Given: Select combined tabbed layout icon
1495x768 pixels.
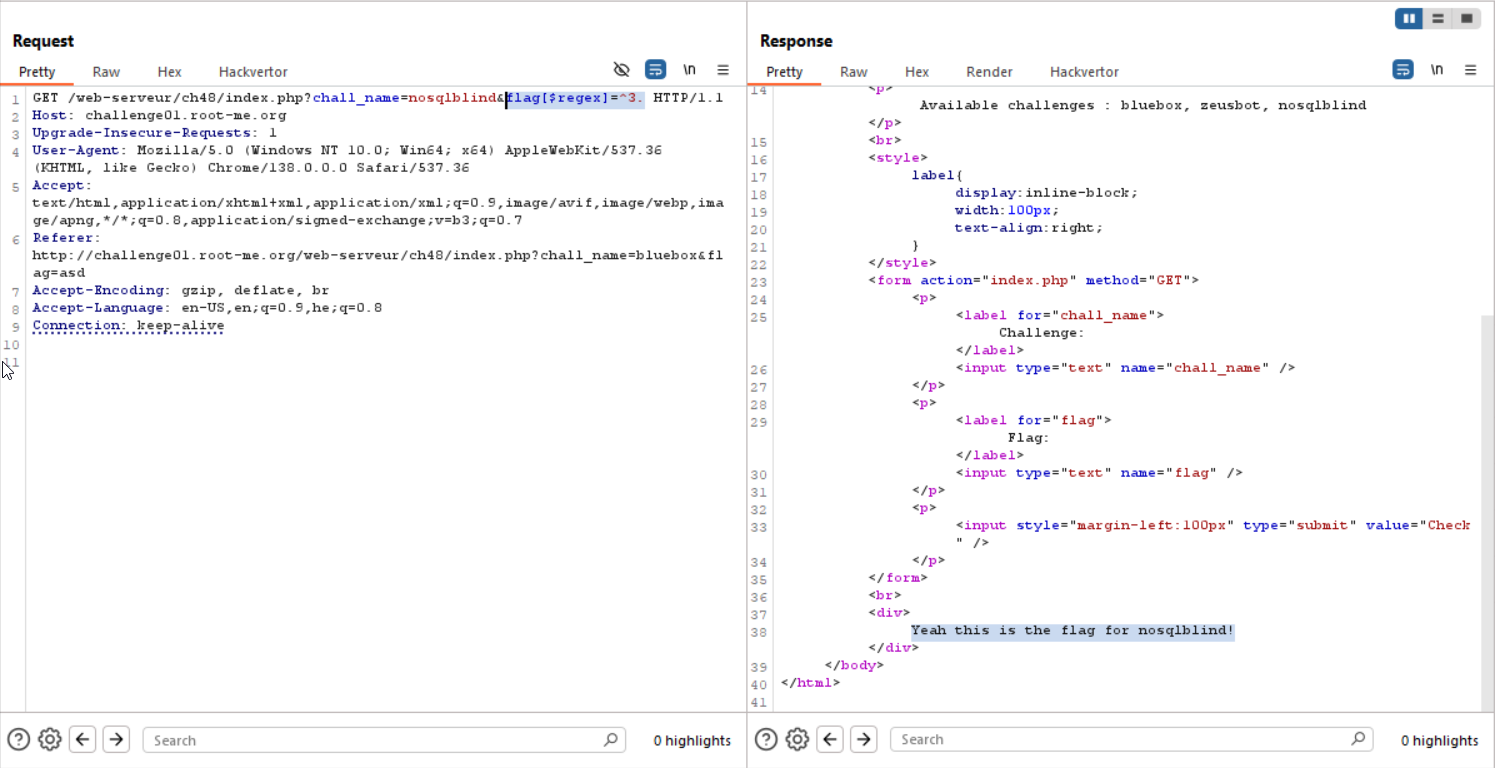Looking at the screenshot, I should 1466,18.
